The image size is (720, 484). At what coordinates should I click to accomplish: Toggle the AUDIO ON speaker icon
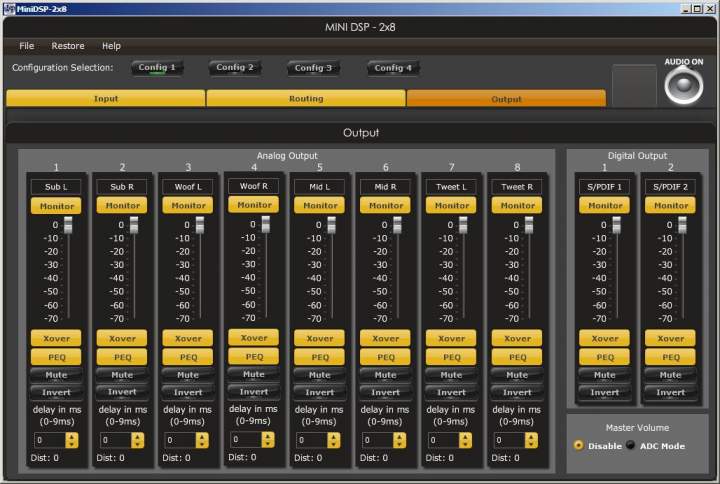(x=683, y=85)
